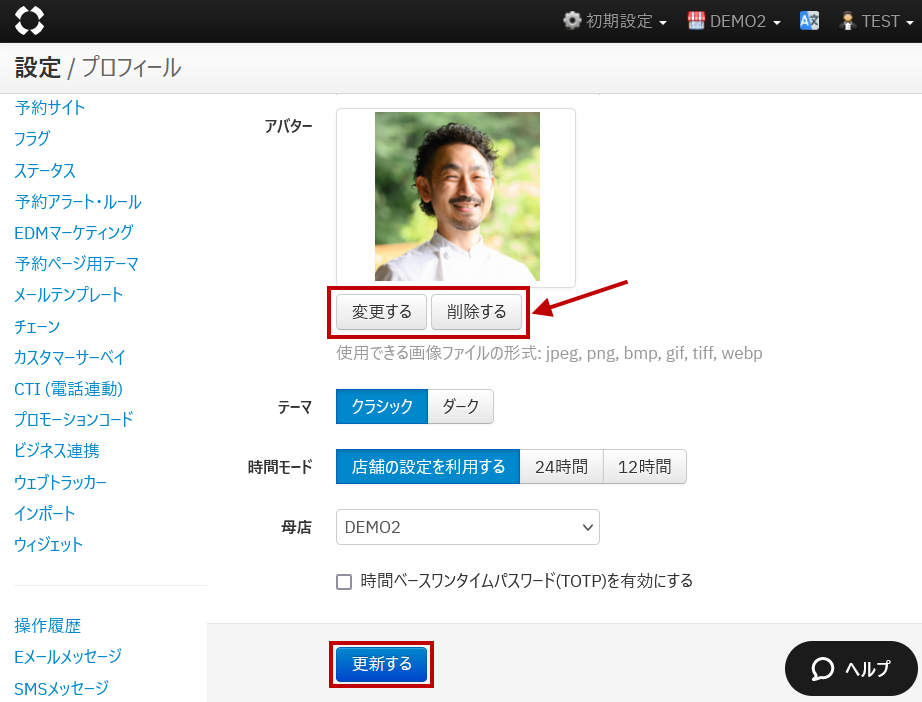
Task: Choose the 24時間 time mode
Action: tap(562, 467)
